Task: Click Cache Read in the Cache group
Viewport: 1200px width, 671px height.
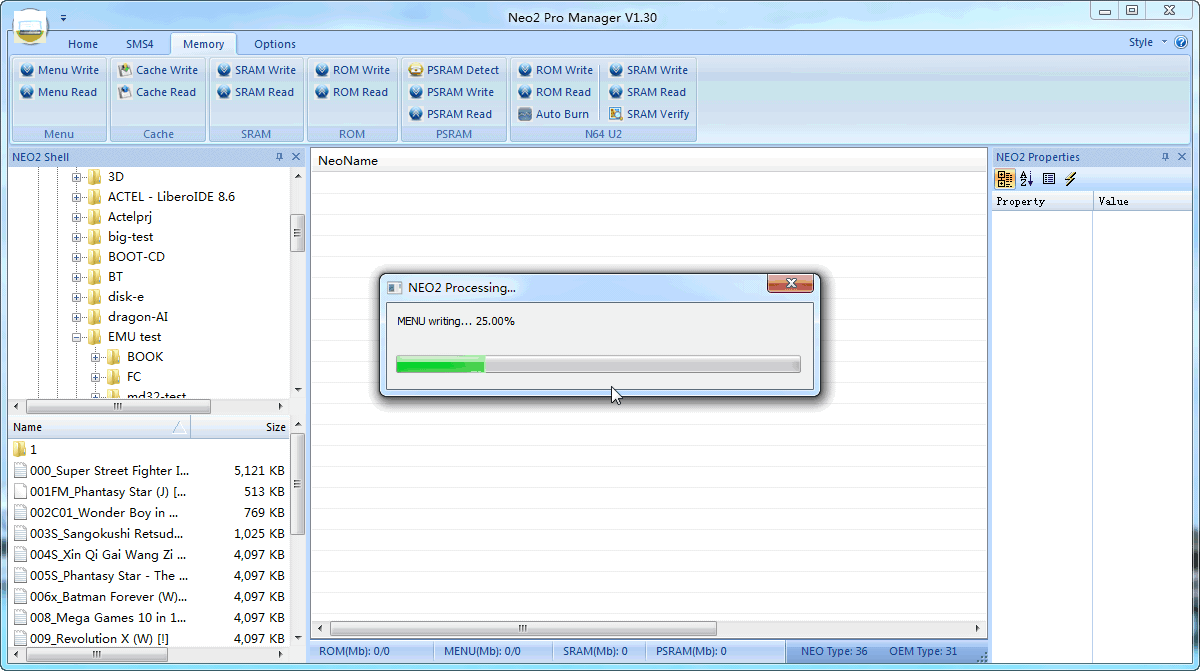Action: (157, 92)
